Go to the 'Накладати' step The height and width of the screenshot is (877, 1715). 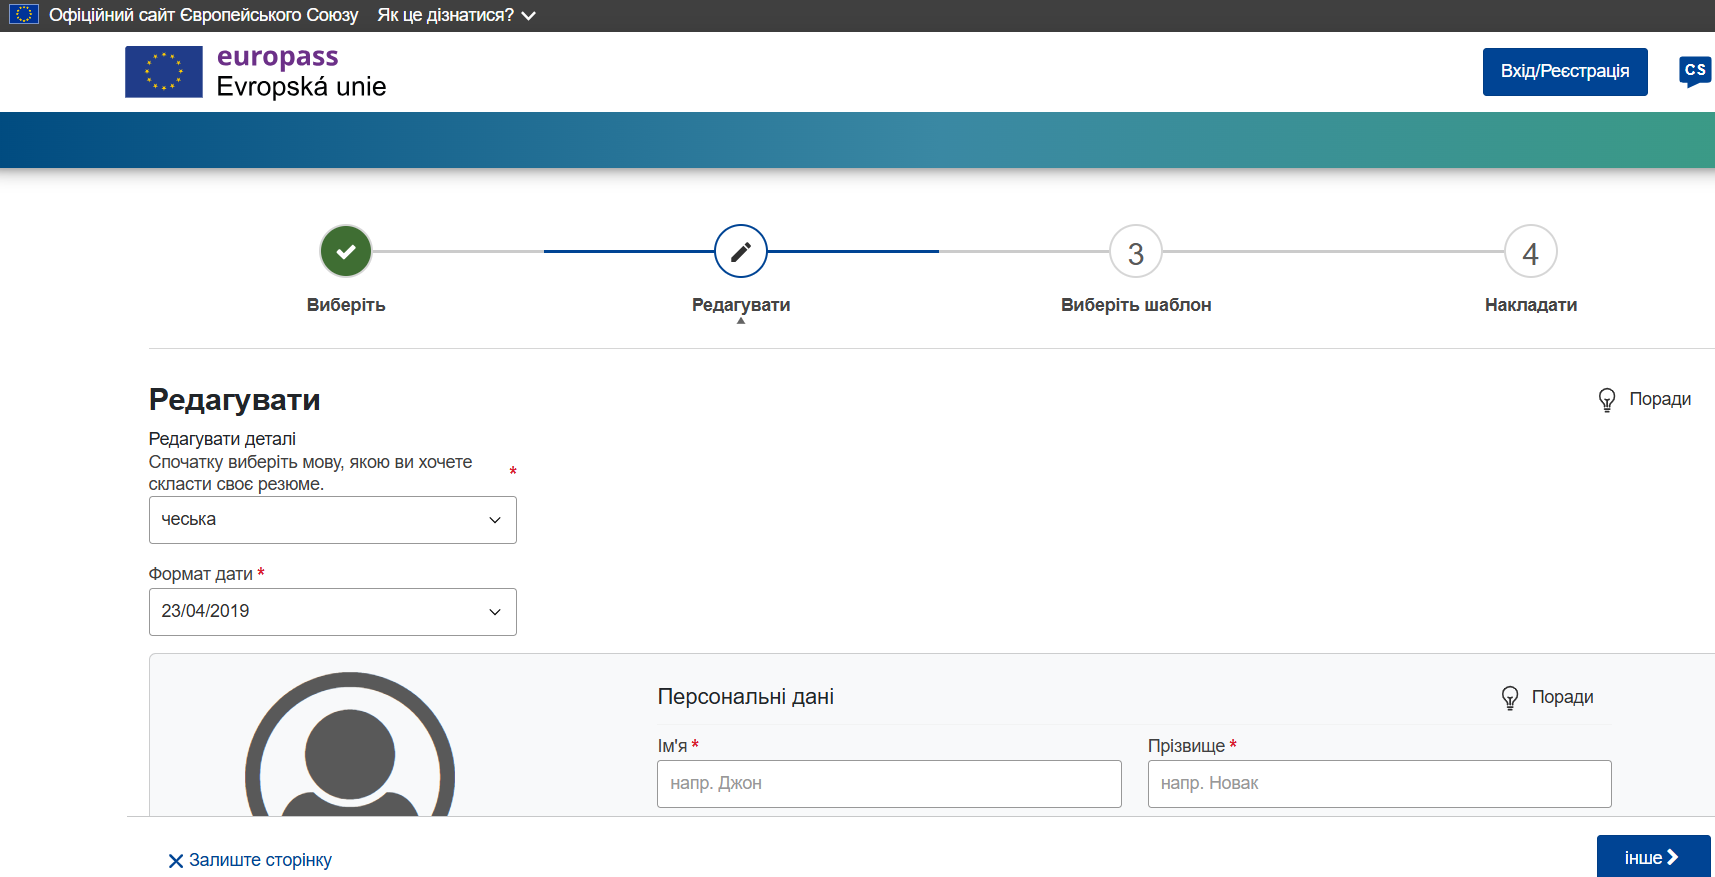click(x=1530, y=305)
